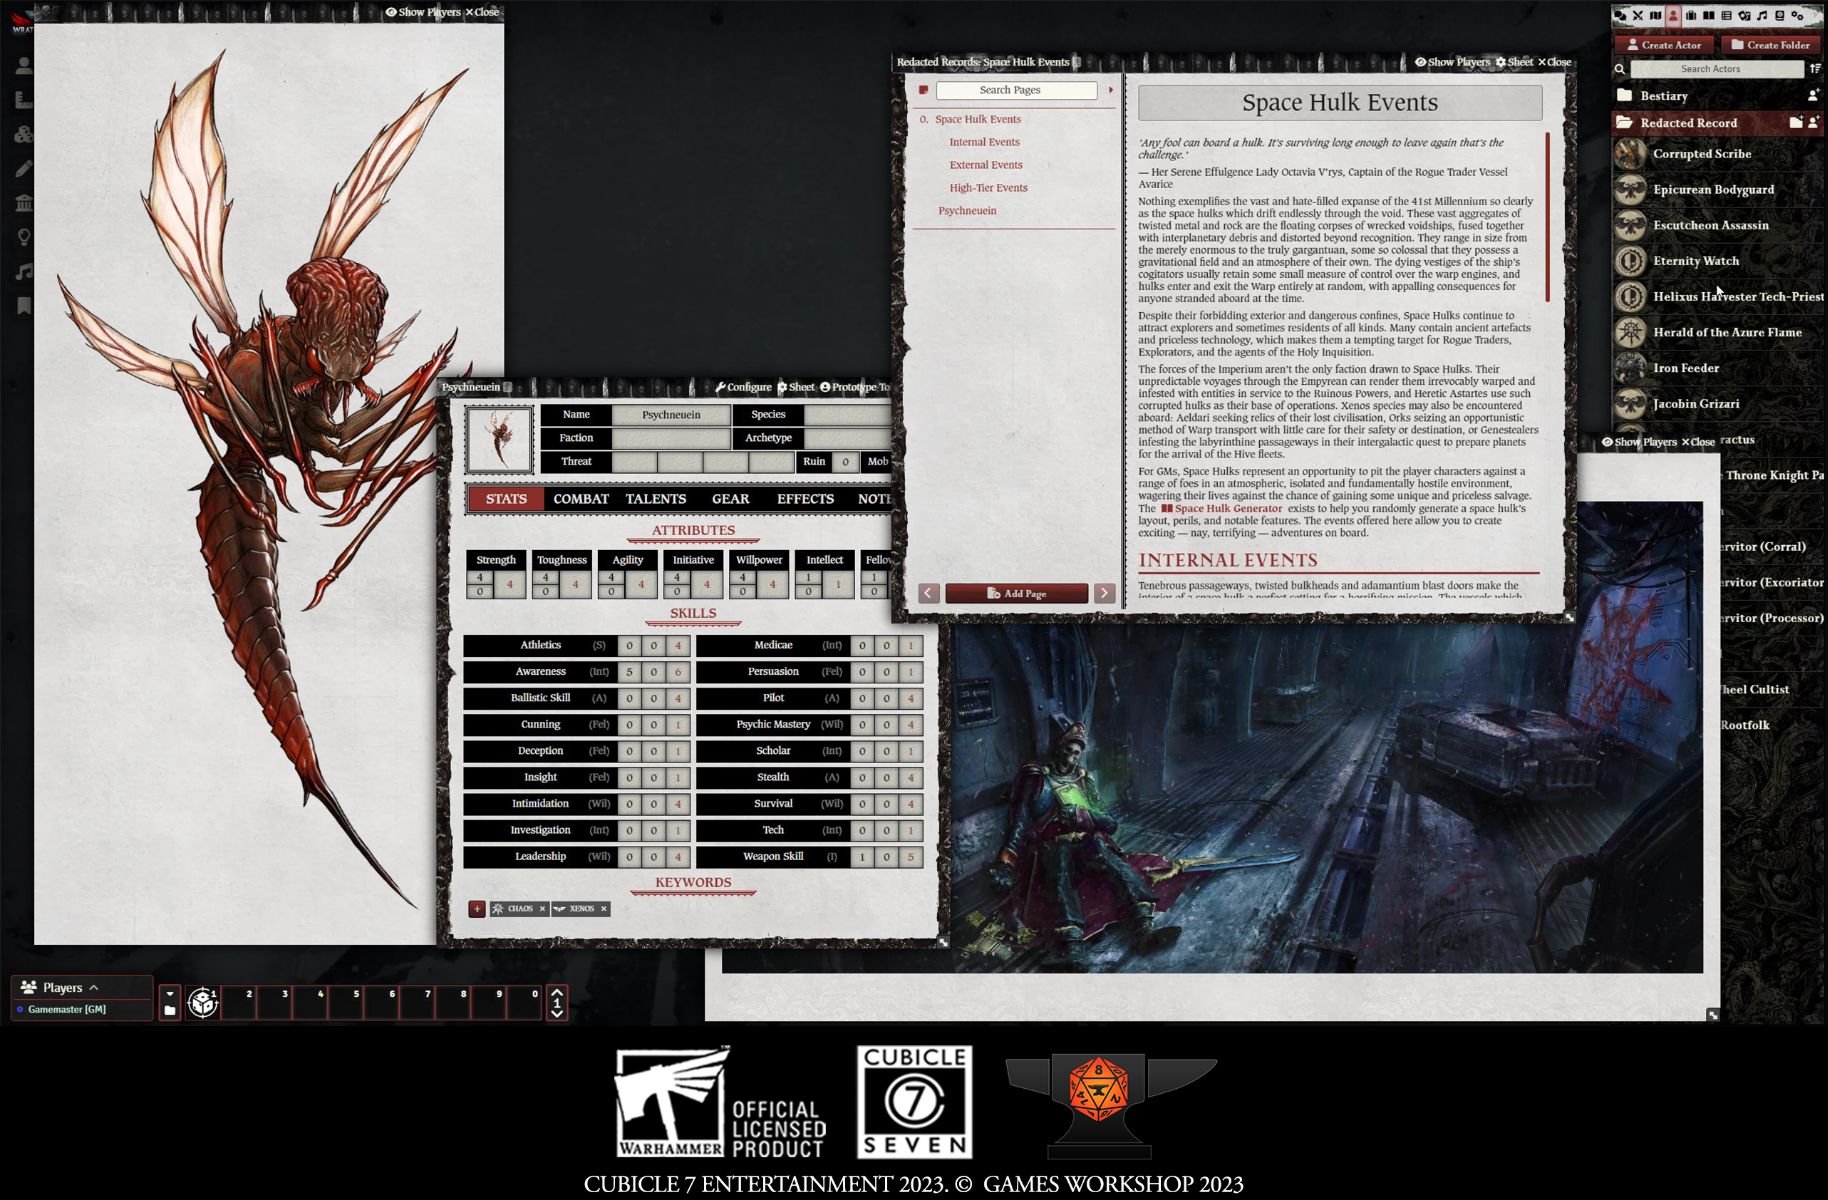Show Players on the corridor image popout
Image resolution: width=1828 pixels, height=1200 pixels.
(x=1638, y=442)
